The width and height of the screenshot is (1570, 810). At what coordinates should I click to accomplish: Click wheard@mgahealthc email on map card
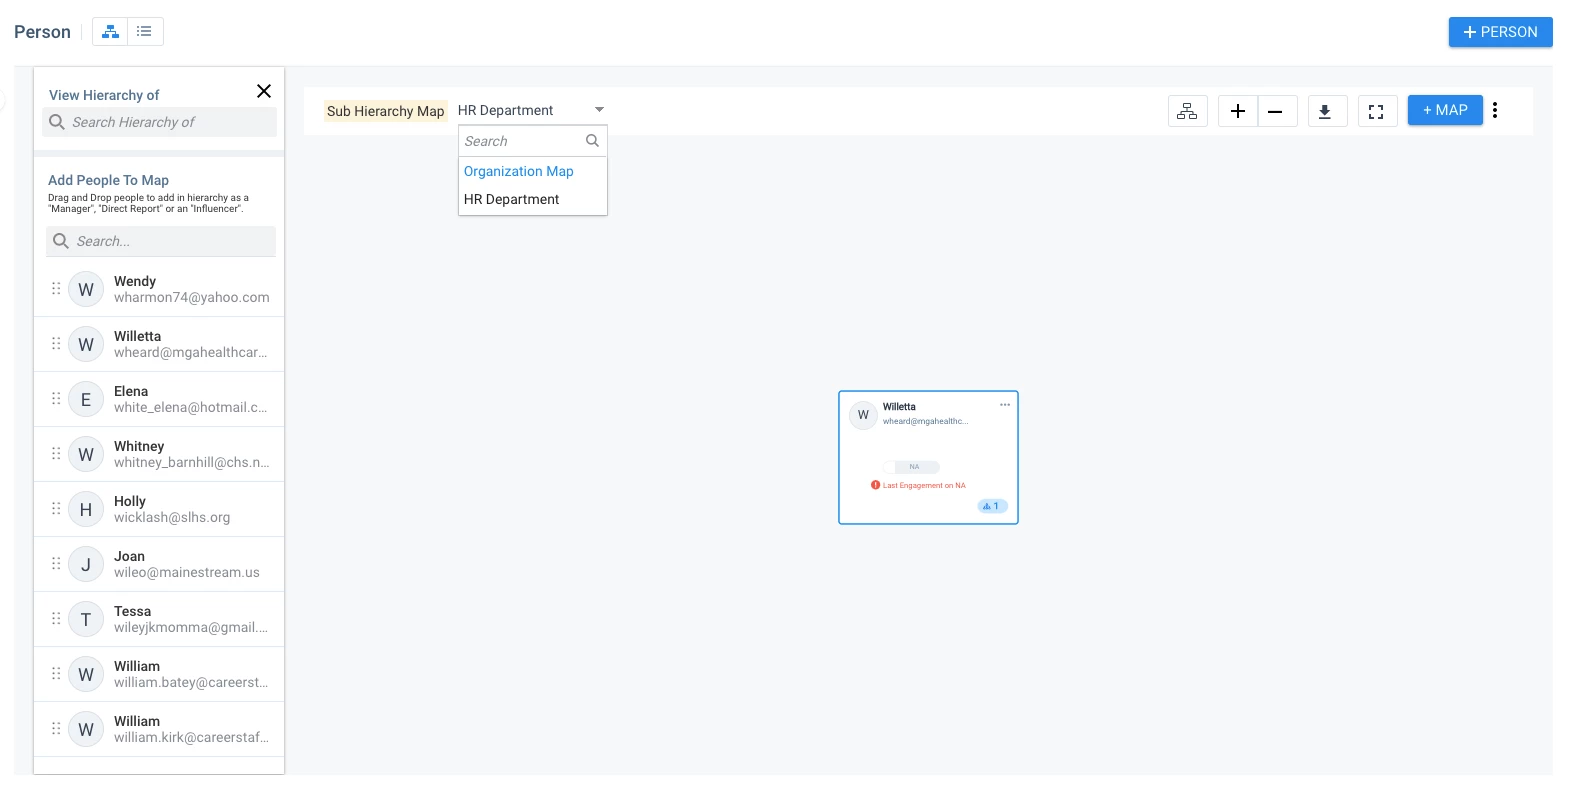925,421
